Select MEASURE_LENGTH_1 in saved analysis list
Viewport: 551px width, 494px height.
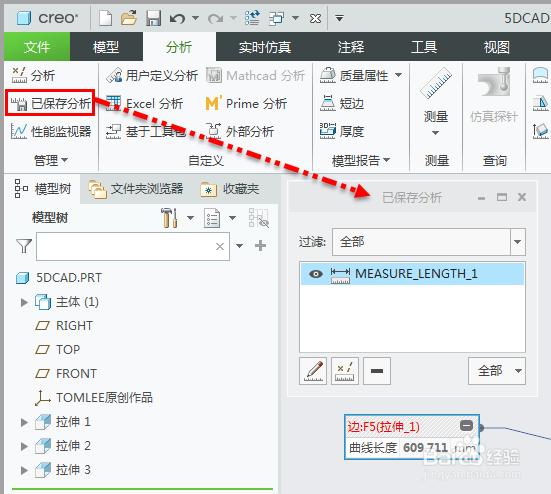(412, 274)
